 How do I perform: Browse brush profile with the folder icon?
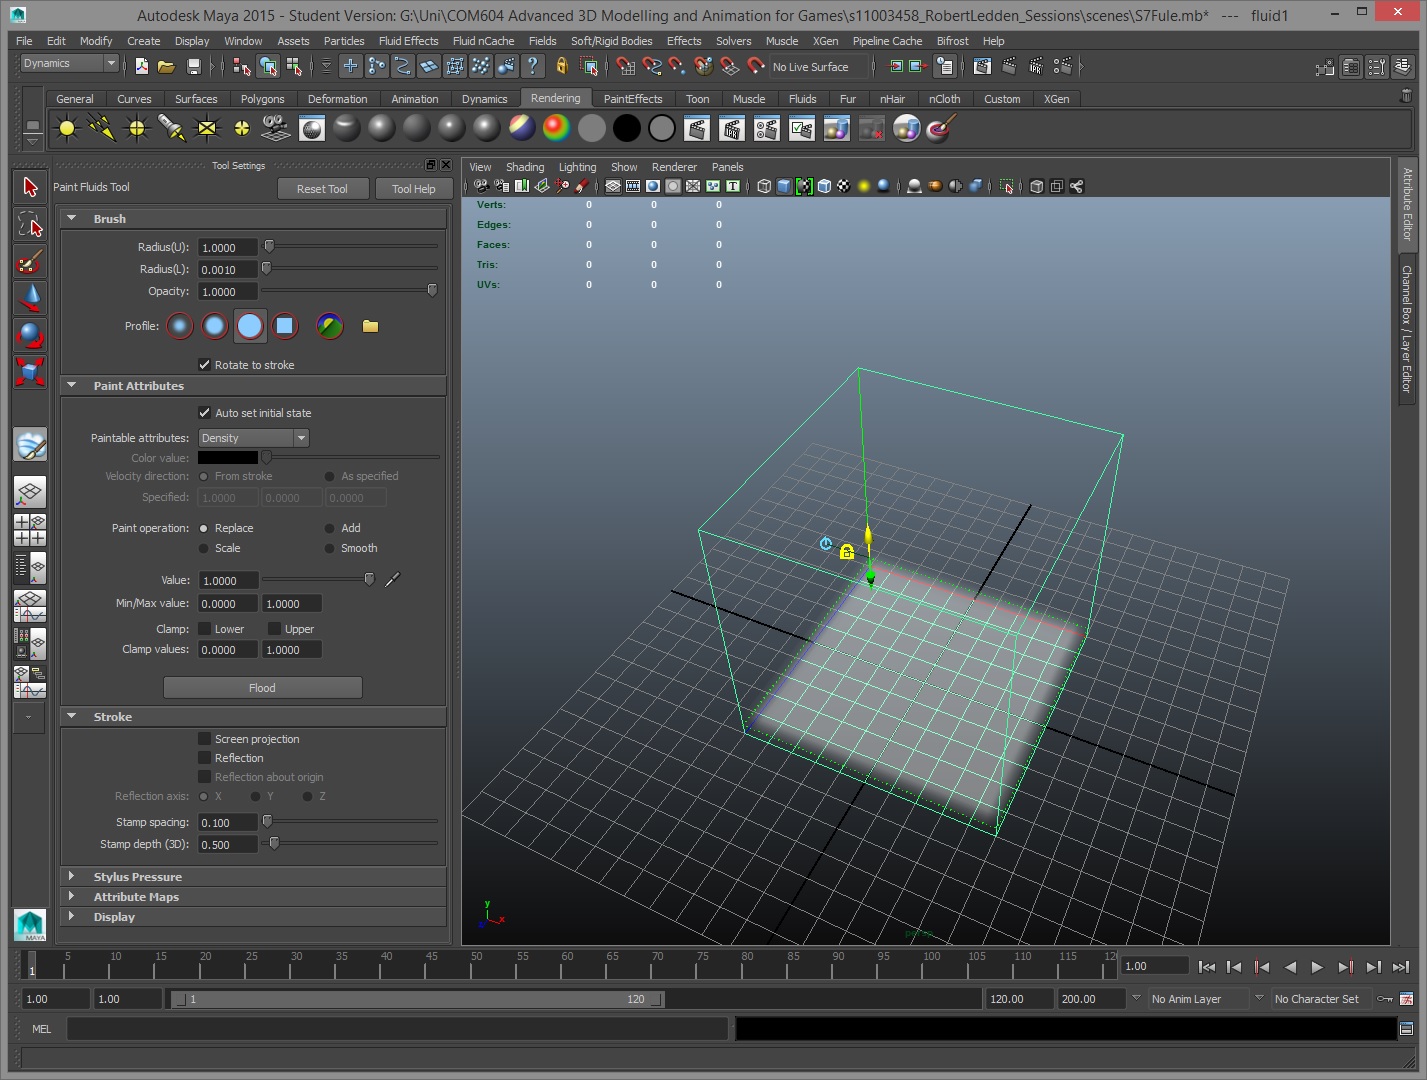pos(370,326)
